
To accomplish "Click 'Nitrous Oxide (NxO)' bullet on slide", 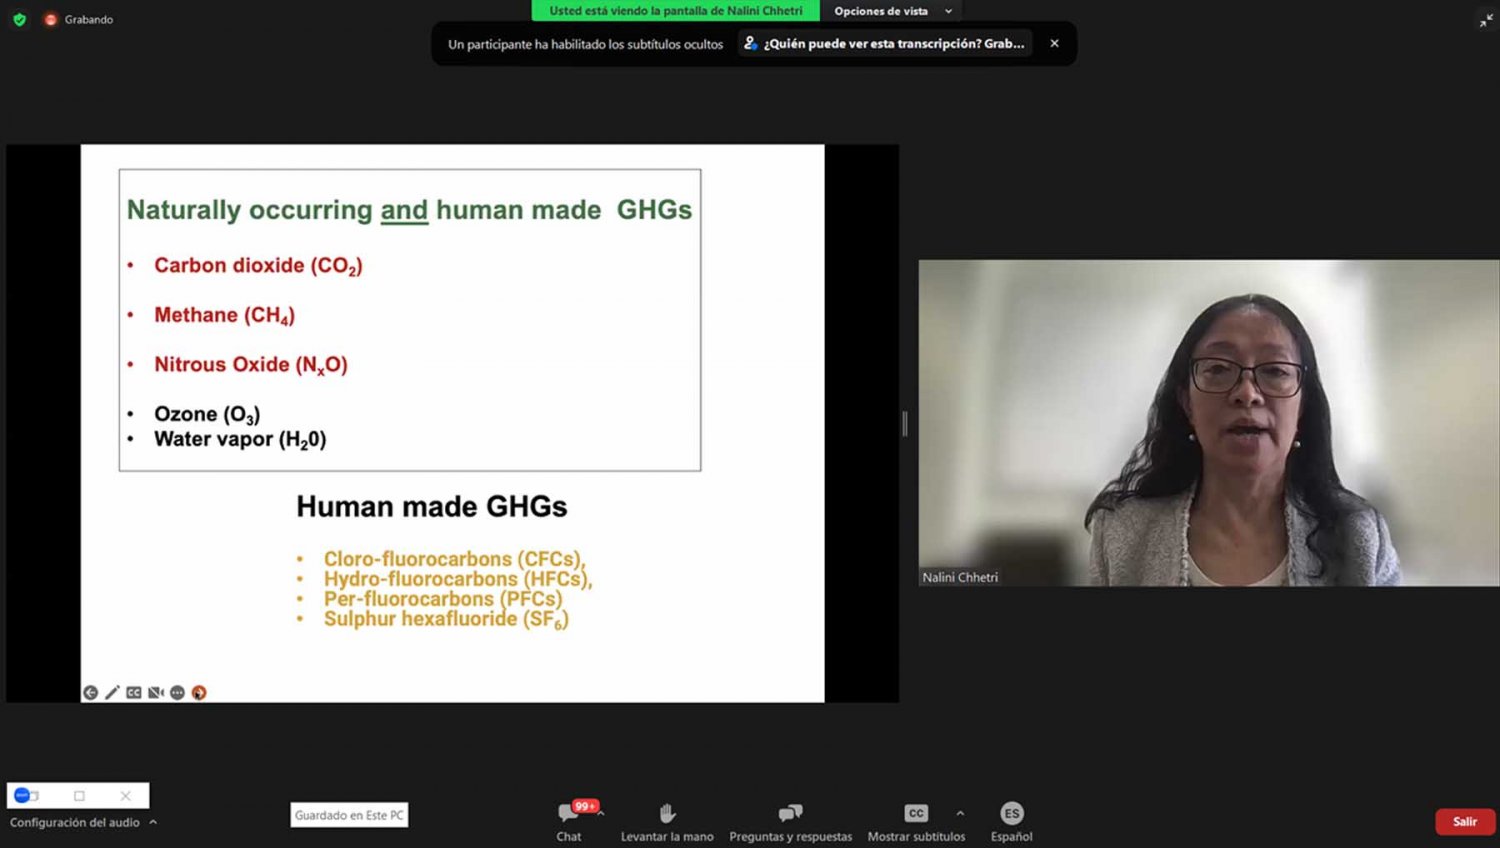I will click(x=251, y=365).
